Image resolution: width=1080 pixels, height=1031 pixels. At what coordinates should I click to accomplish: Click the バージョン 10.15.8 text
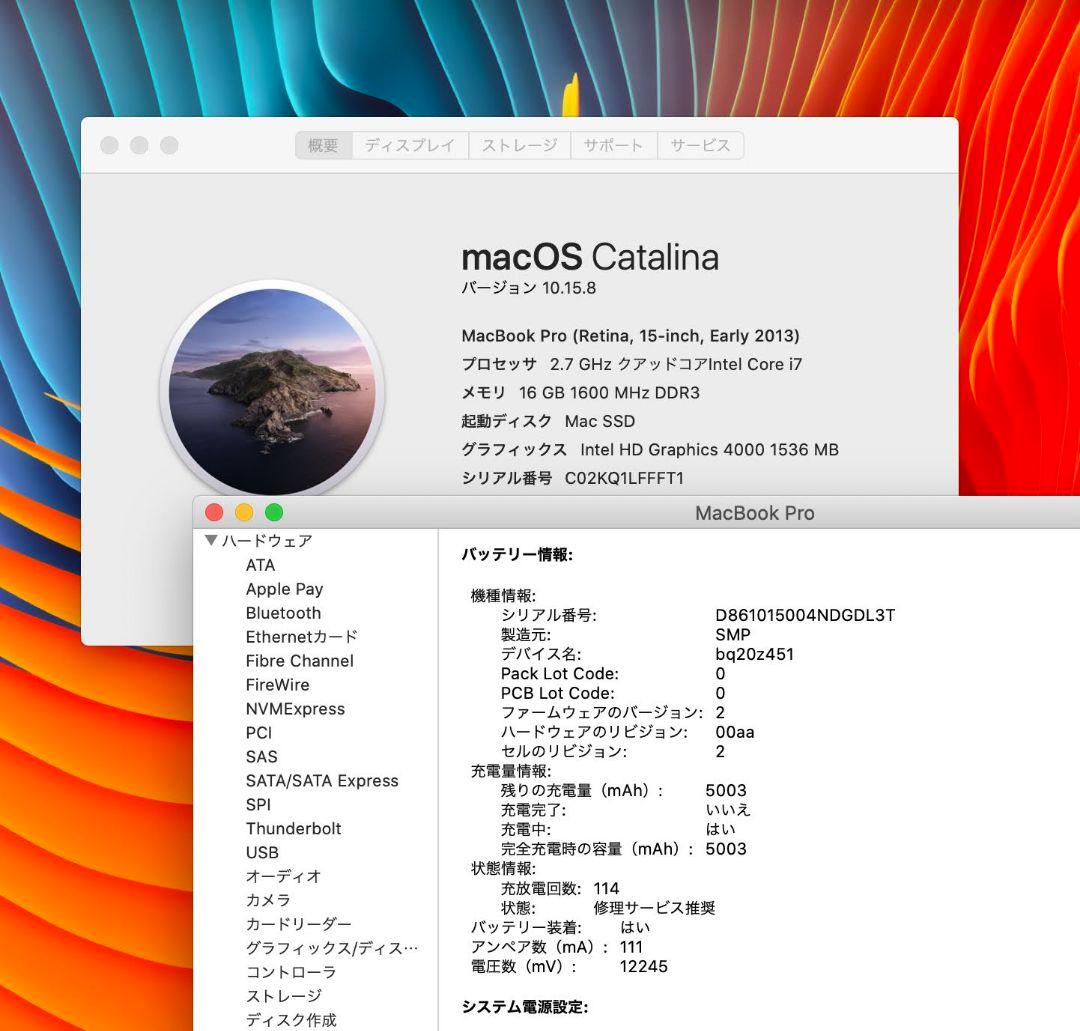528,288
